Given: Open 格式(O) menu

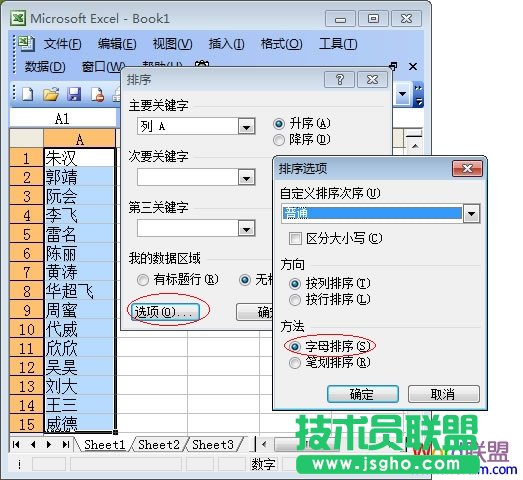Looking at the screenshot, I should [x=281, y=44].
